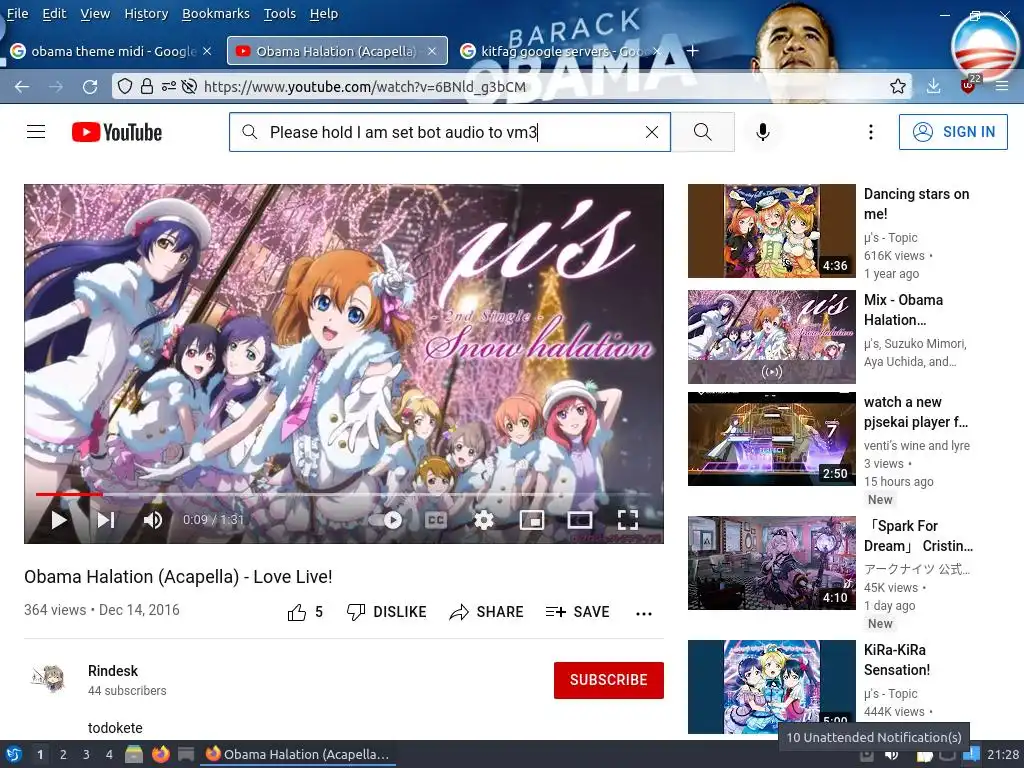The image size is (1024, 768).
Task: Skip to the next video
Action: click(106, 520)
